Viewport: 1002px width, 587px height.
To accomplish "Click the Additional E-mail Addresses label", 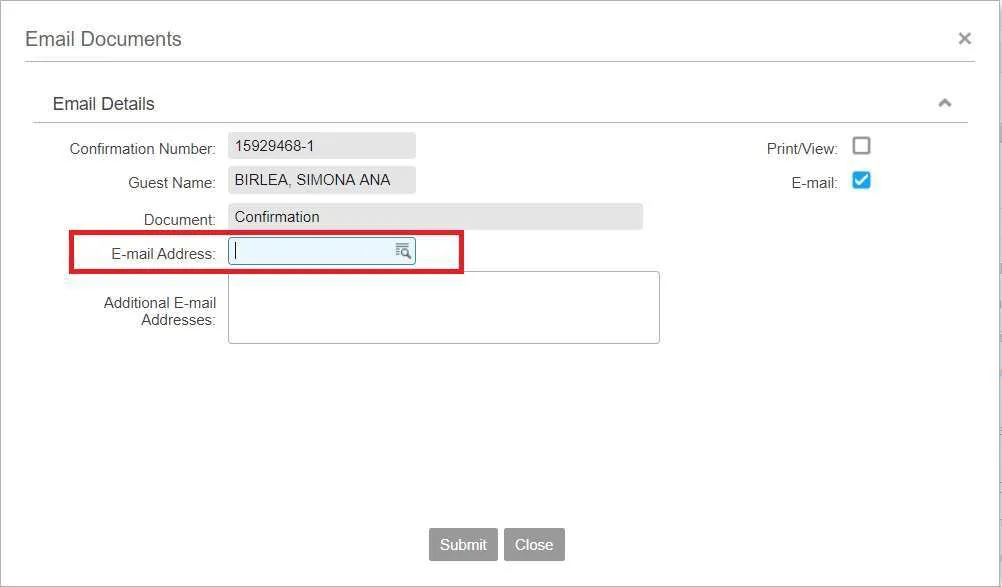I will click(160, 311).
